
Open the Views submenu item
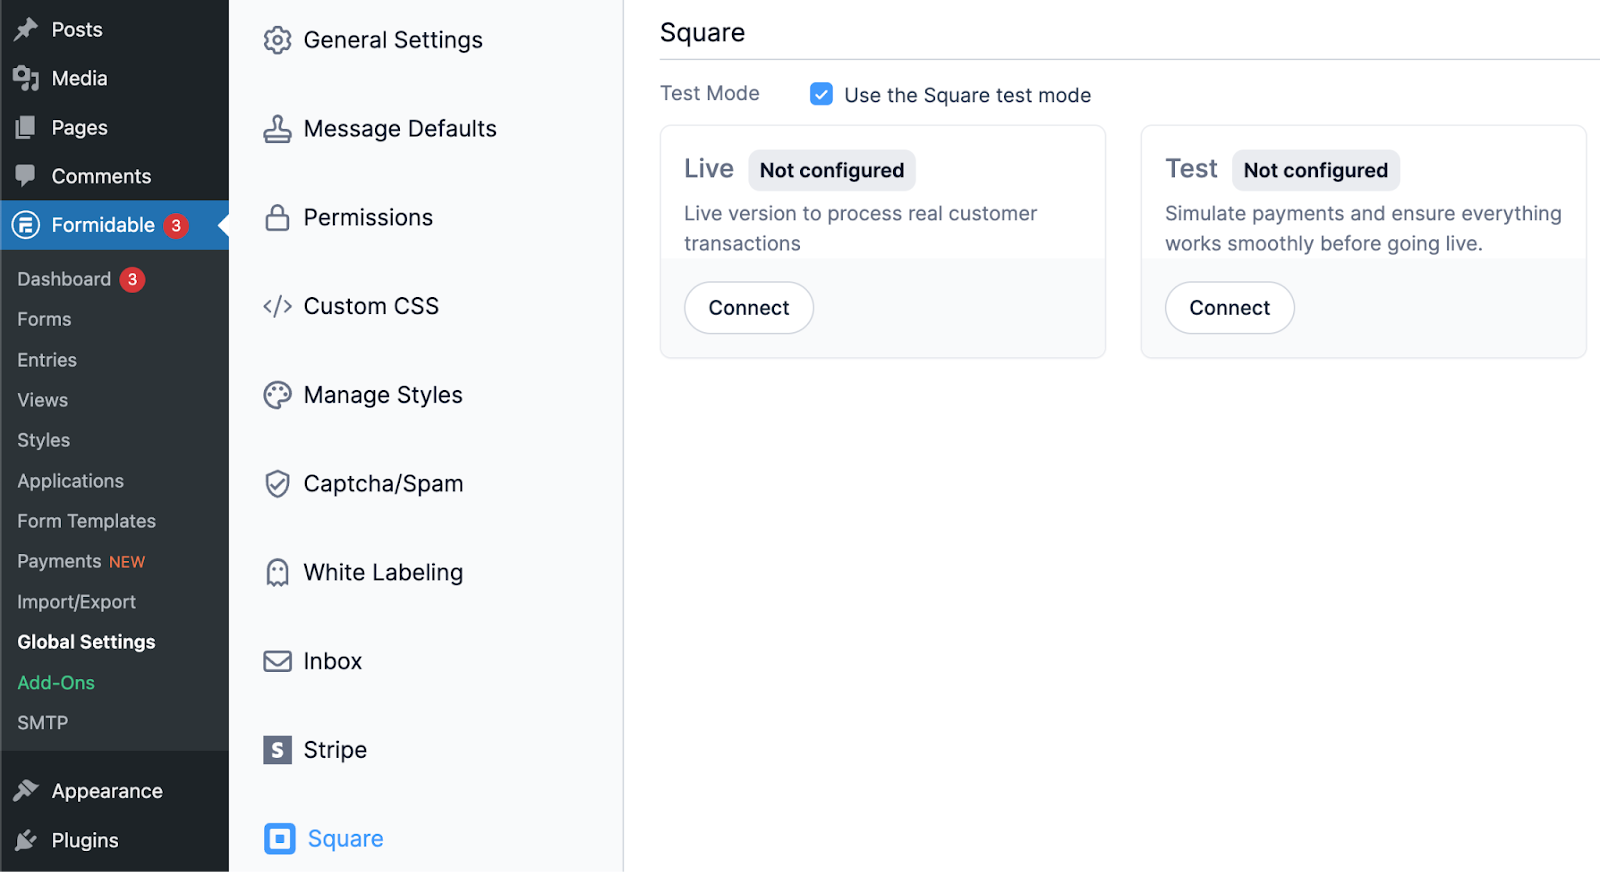pos(43,400)
